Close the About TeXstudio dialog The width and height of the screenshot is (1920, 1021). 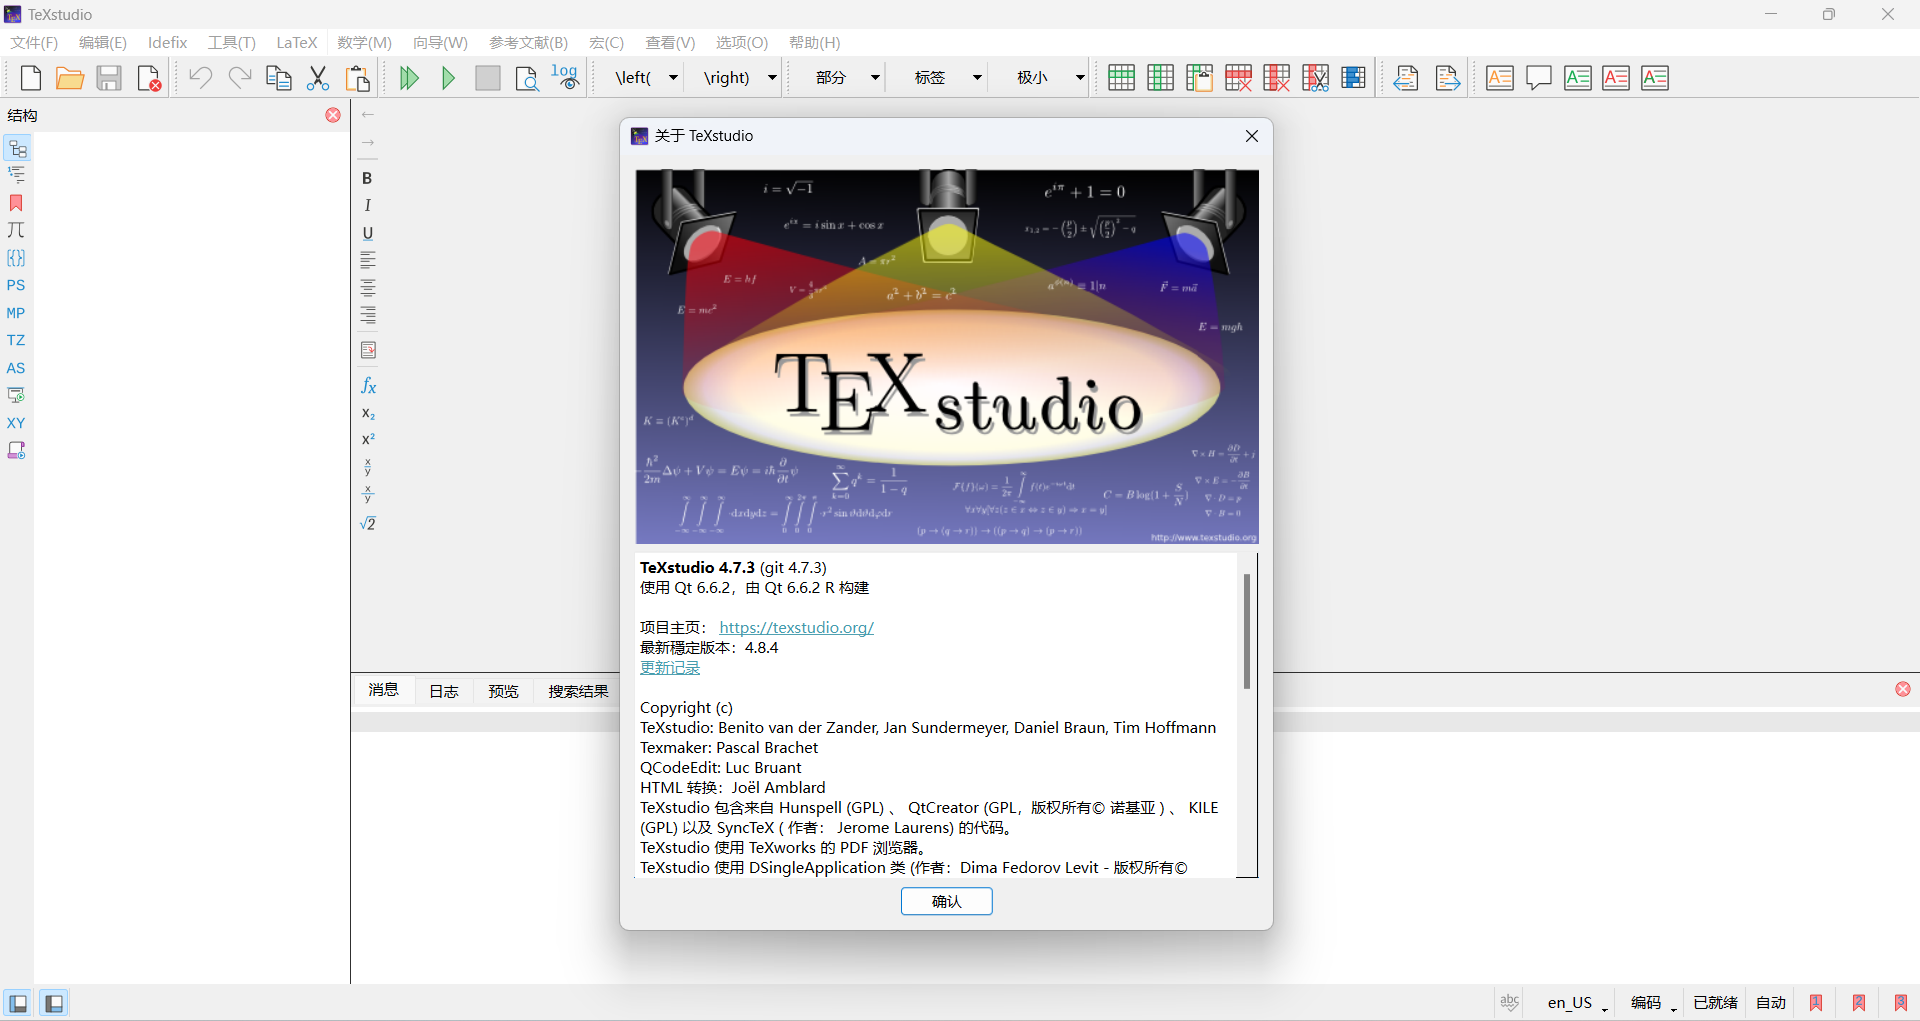[1251, 136]
